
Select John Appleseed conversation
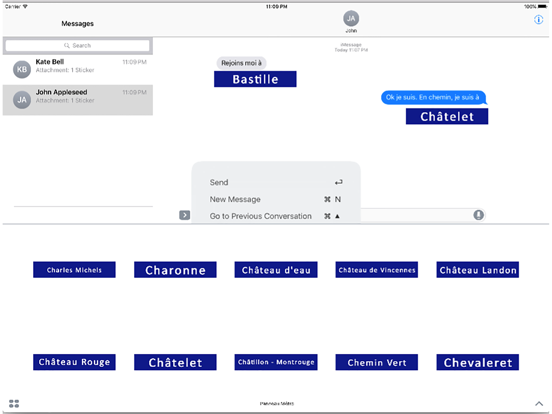point(78,100)
